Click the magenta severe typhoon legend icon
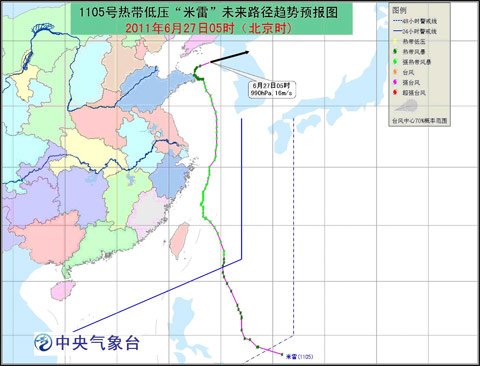This screenshot has width=480, height=366. (x=396, y=82)
